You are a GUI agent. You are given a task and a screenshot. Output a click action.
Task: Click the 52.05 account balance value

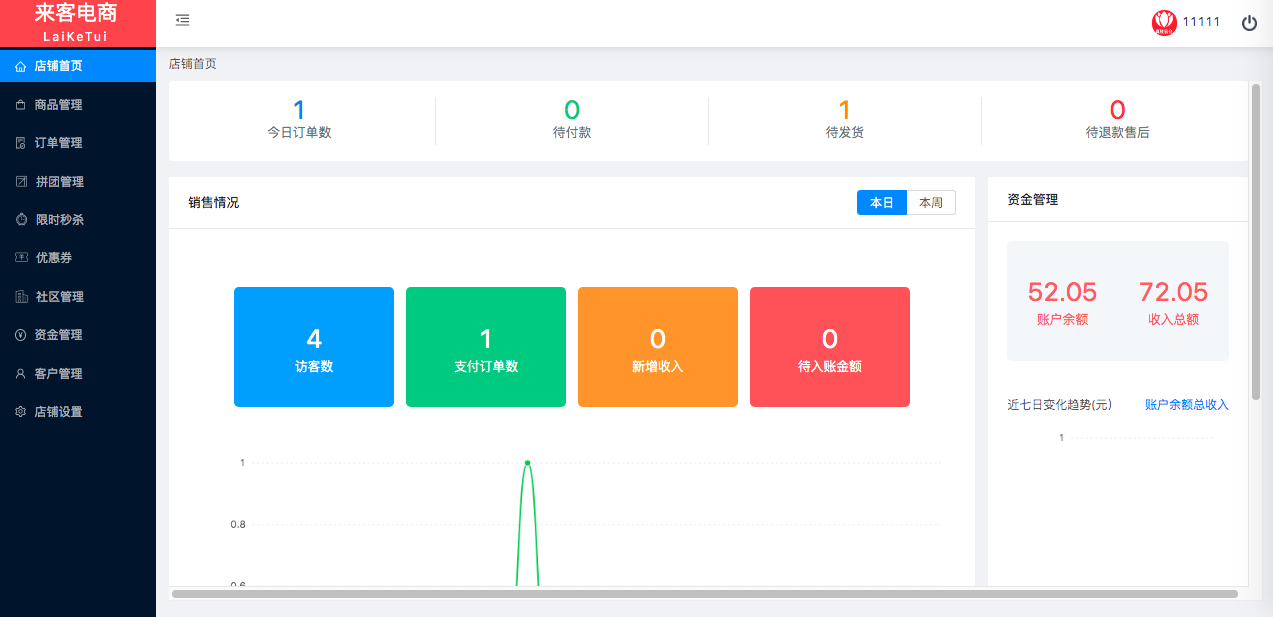tap(1062, 292)
